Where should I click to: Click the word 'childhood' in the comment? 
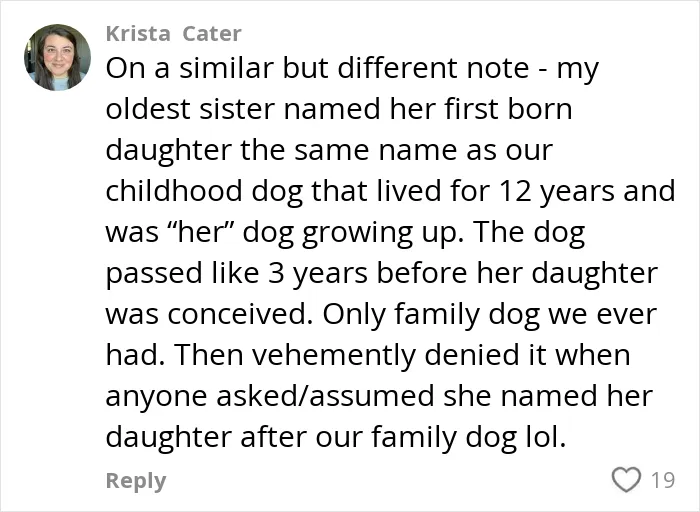(175, 191)
